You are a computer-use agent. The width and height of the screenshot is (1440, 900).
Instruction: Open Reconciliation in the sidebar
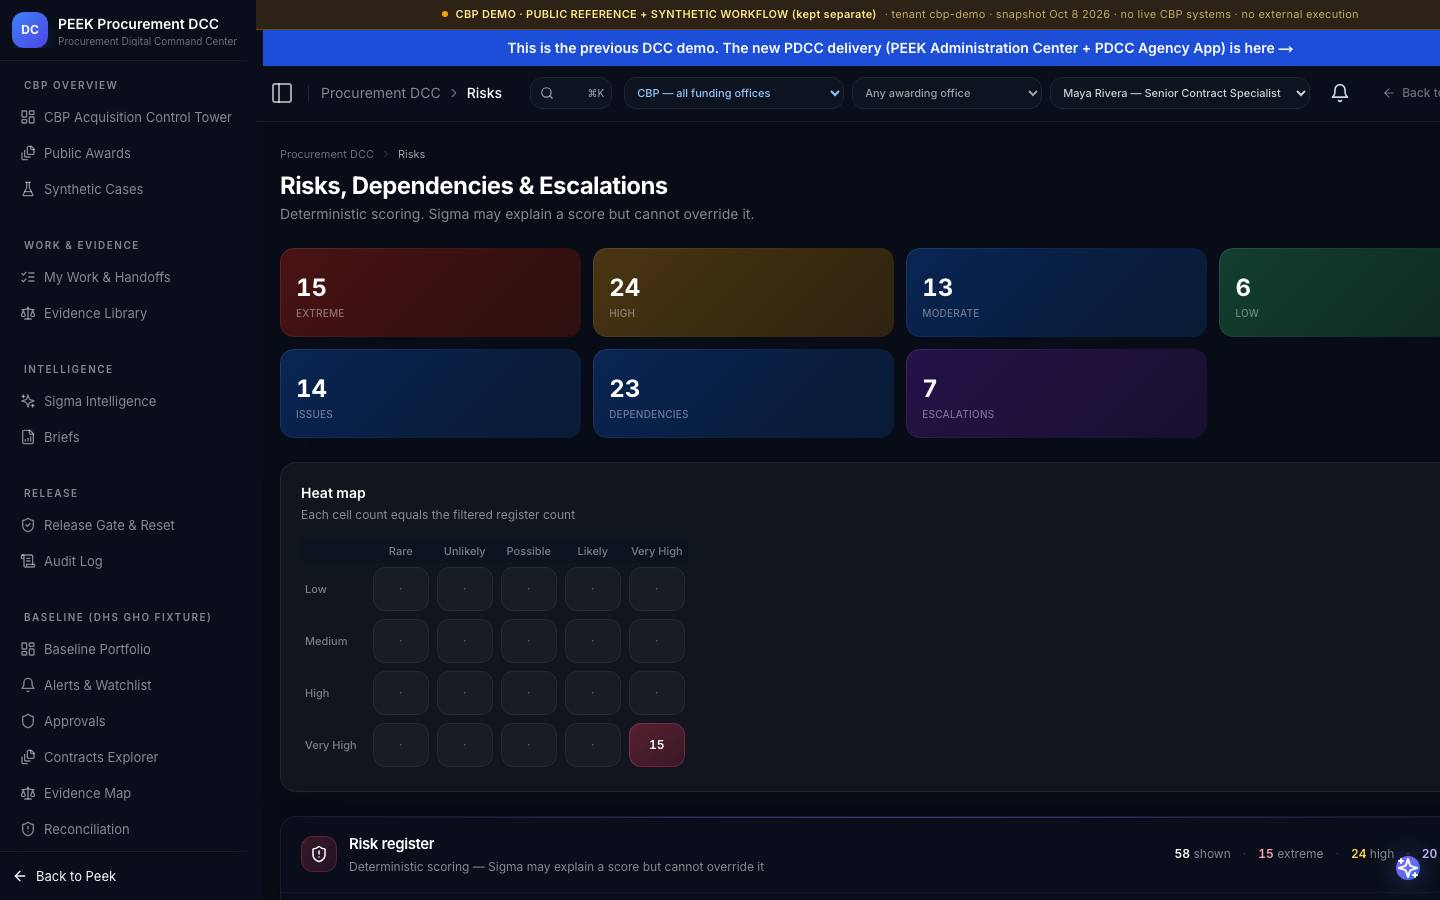(x=124, y=829)
